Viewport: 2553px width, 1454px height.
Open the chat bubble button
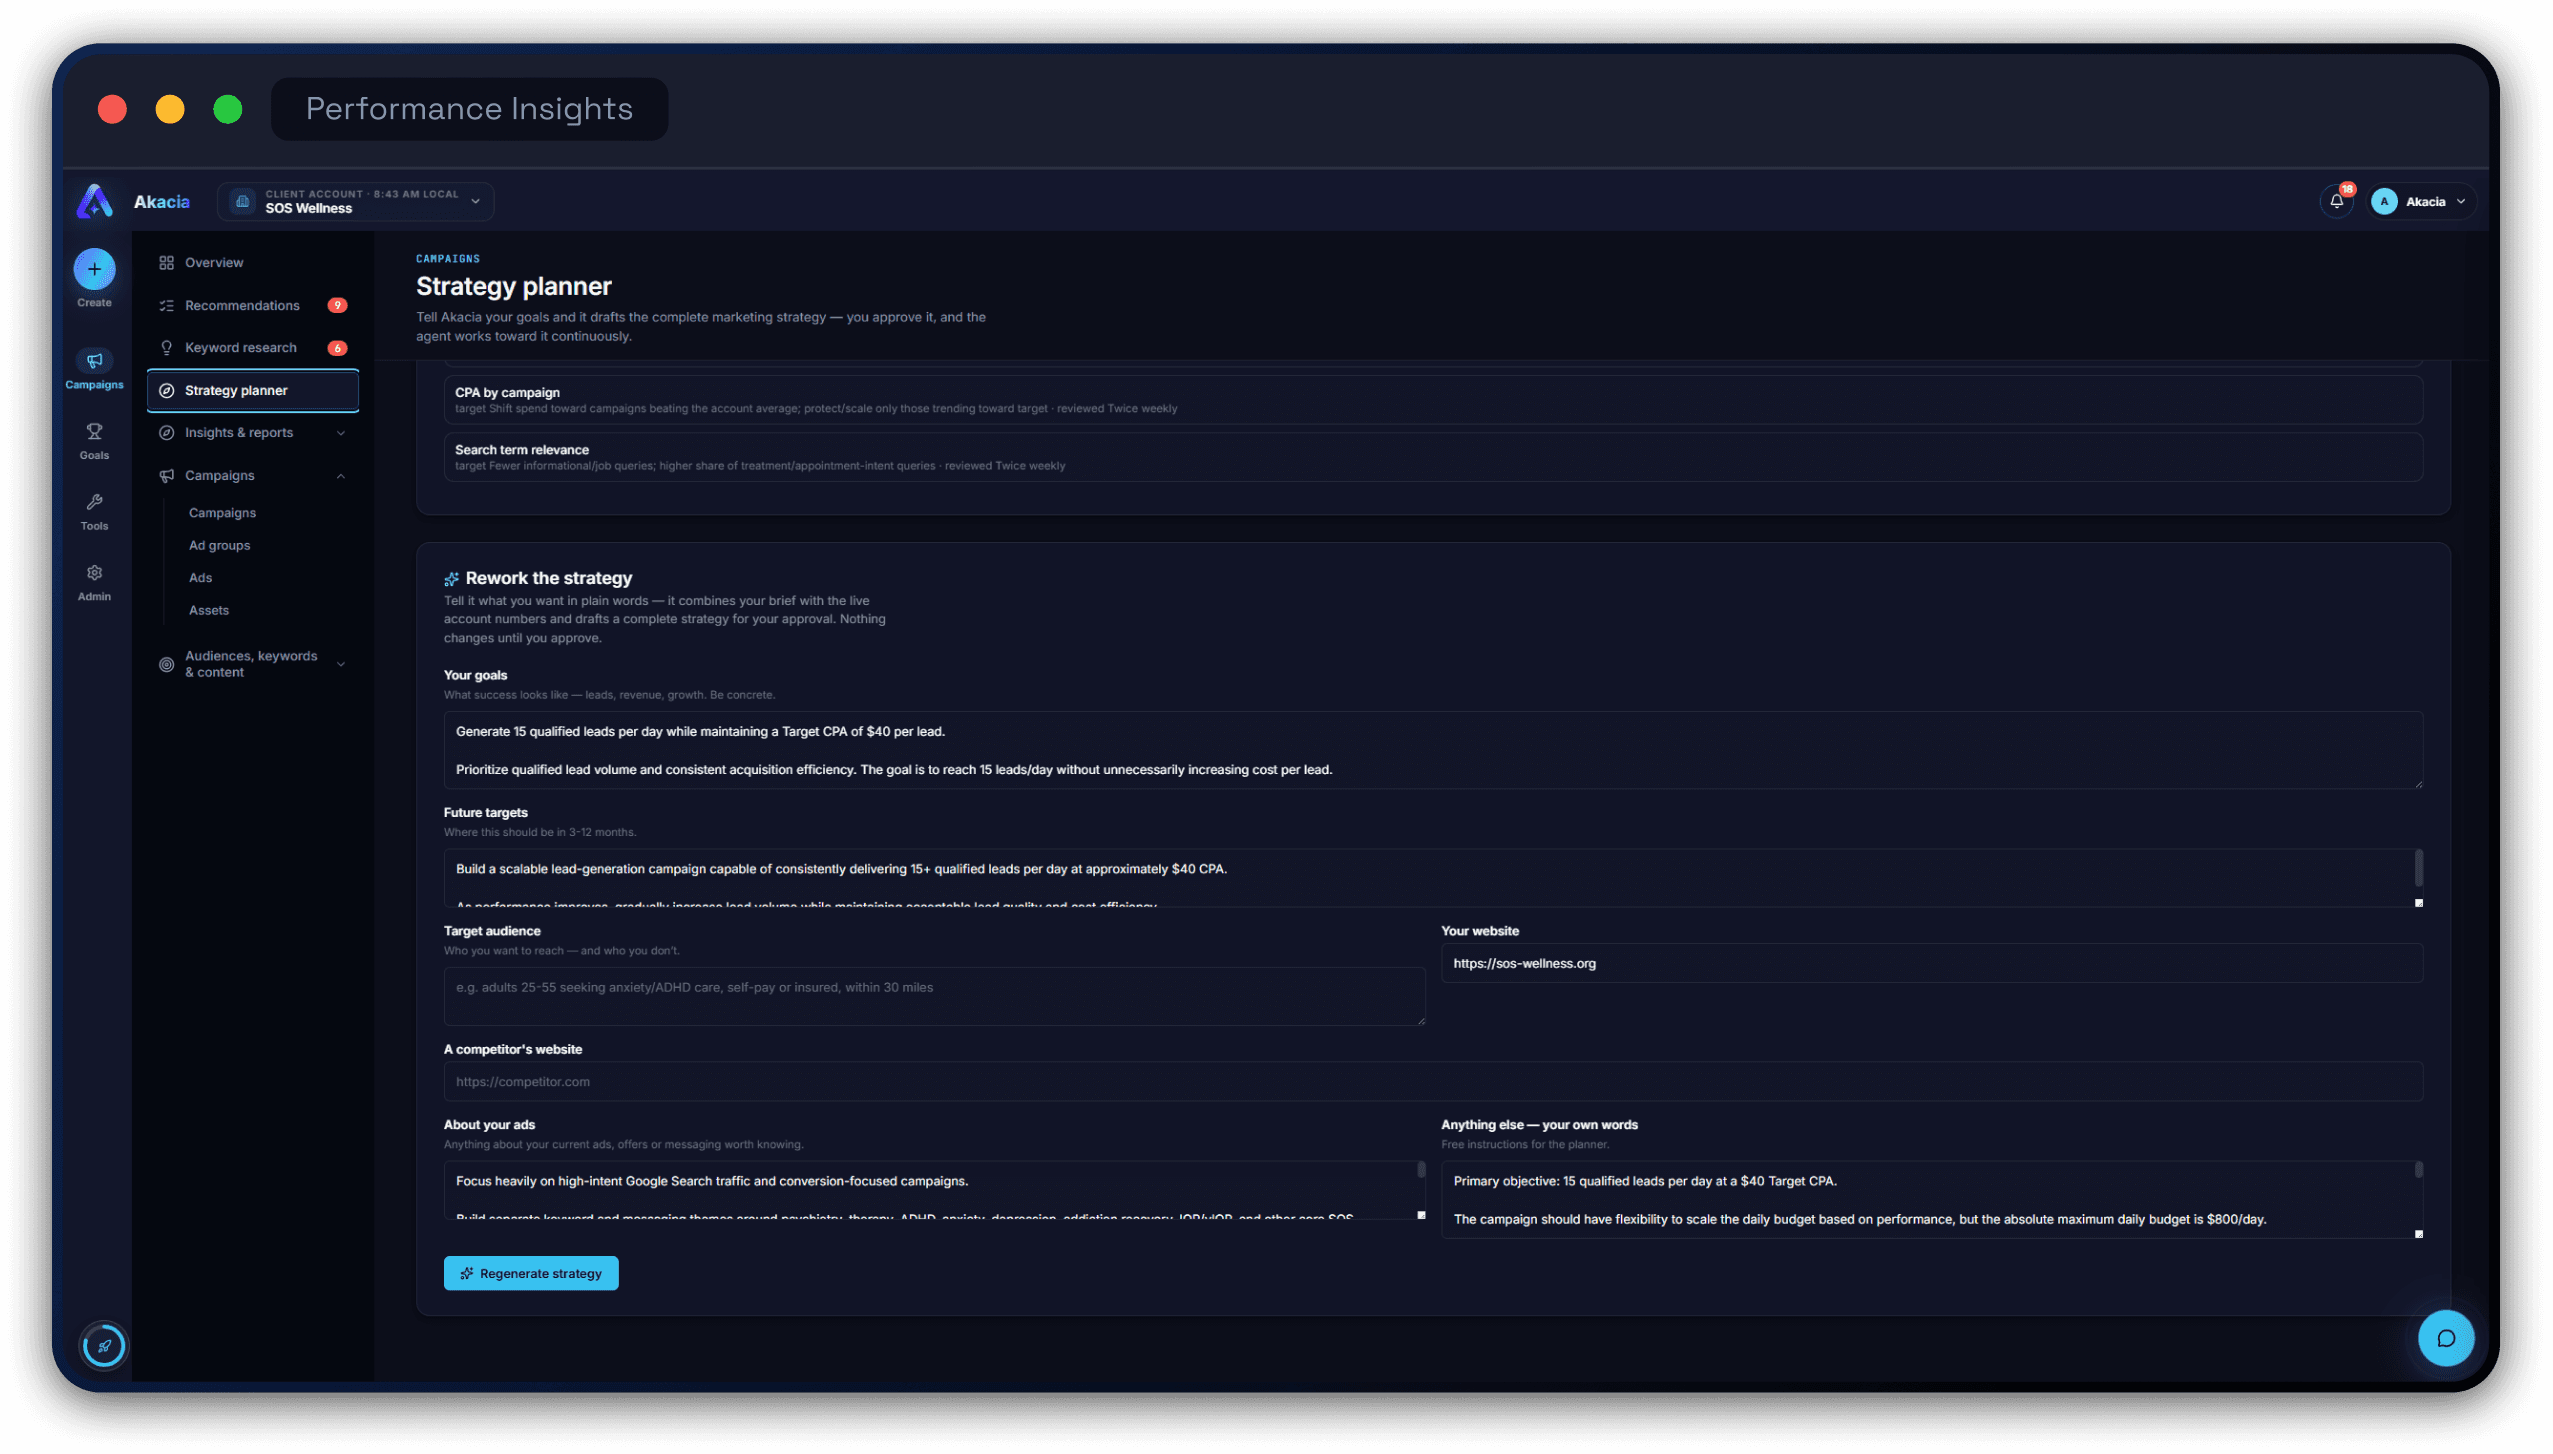click(2445, 1338)
